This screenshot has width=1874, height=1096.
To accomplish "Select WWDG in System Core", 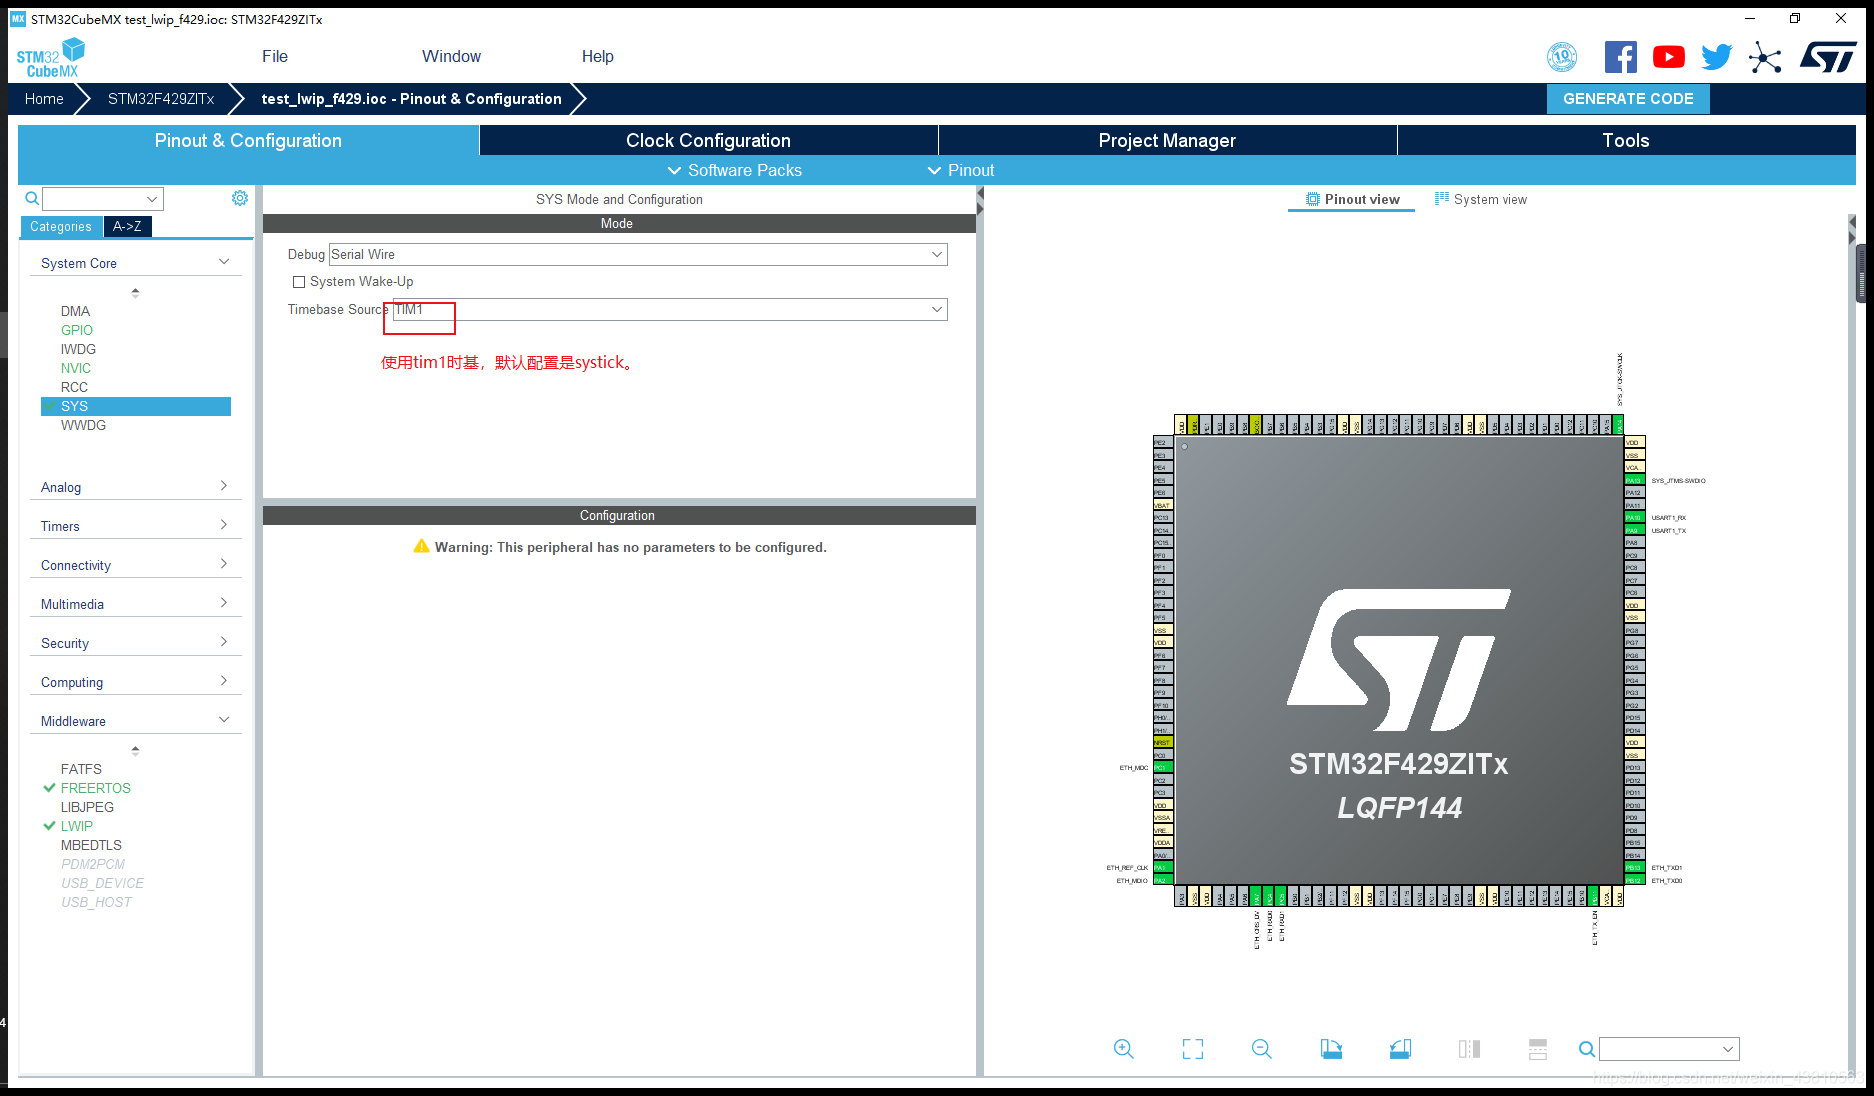I will point(83,425).
